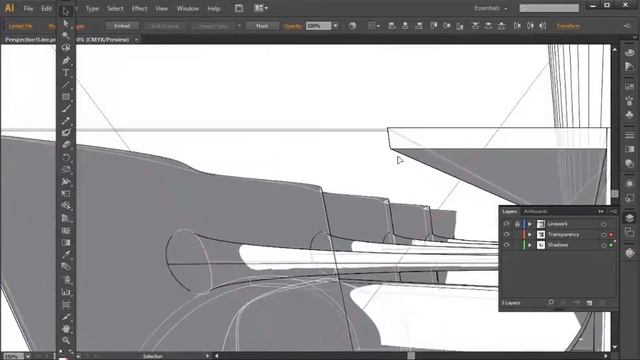Open the Effect menu
The width and height of the screenshot is (640, 360).
[139, 8]
